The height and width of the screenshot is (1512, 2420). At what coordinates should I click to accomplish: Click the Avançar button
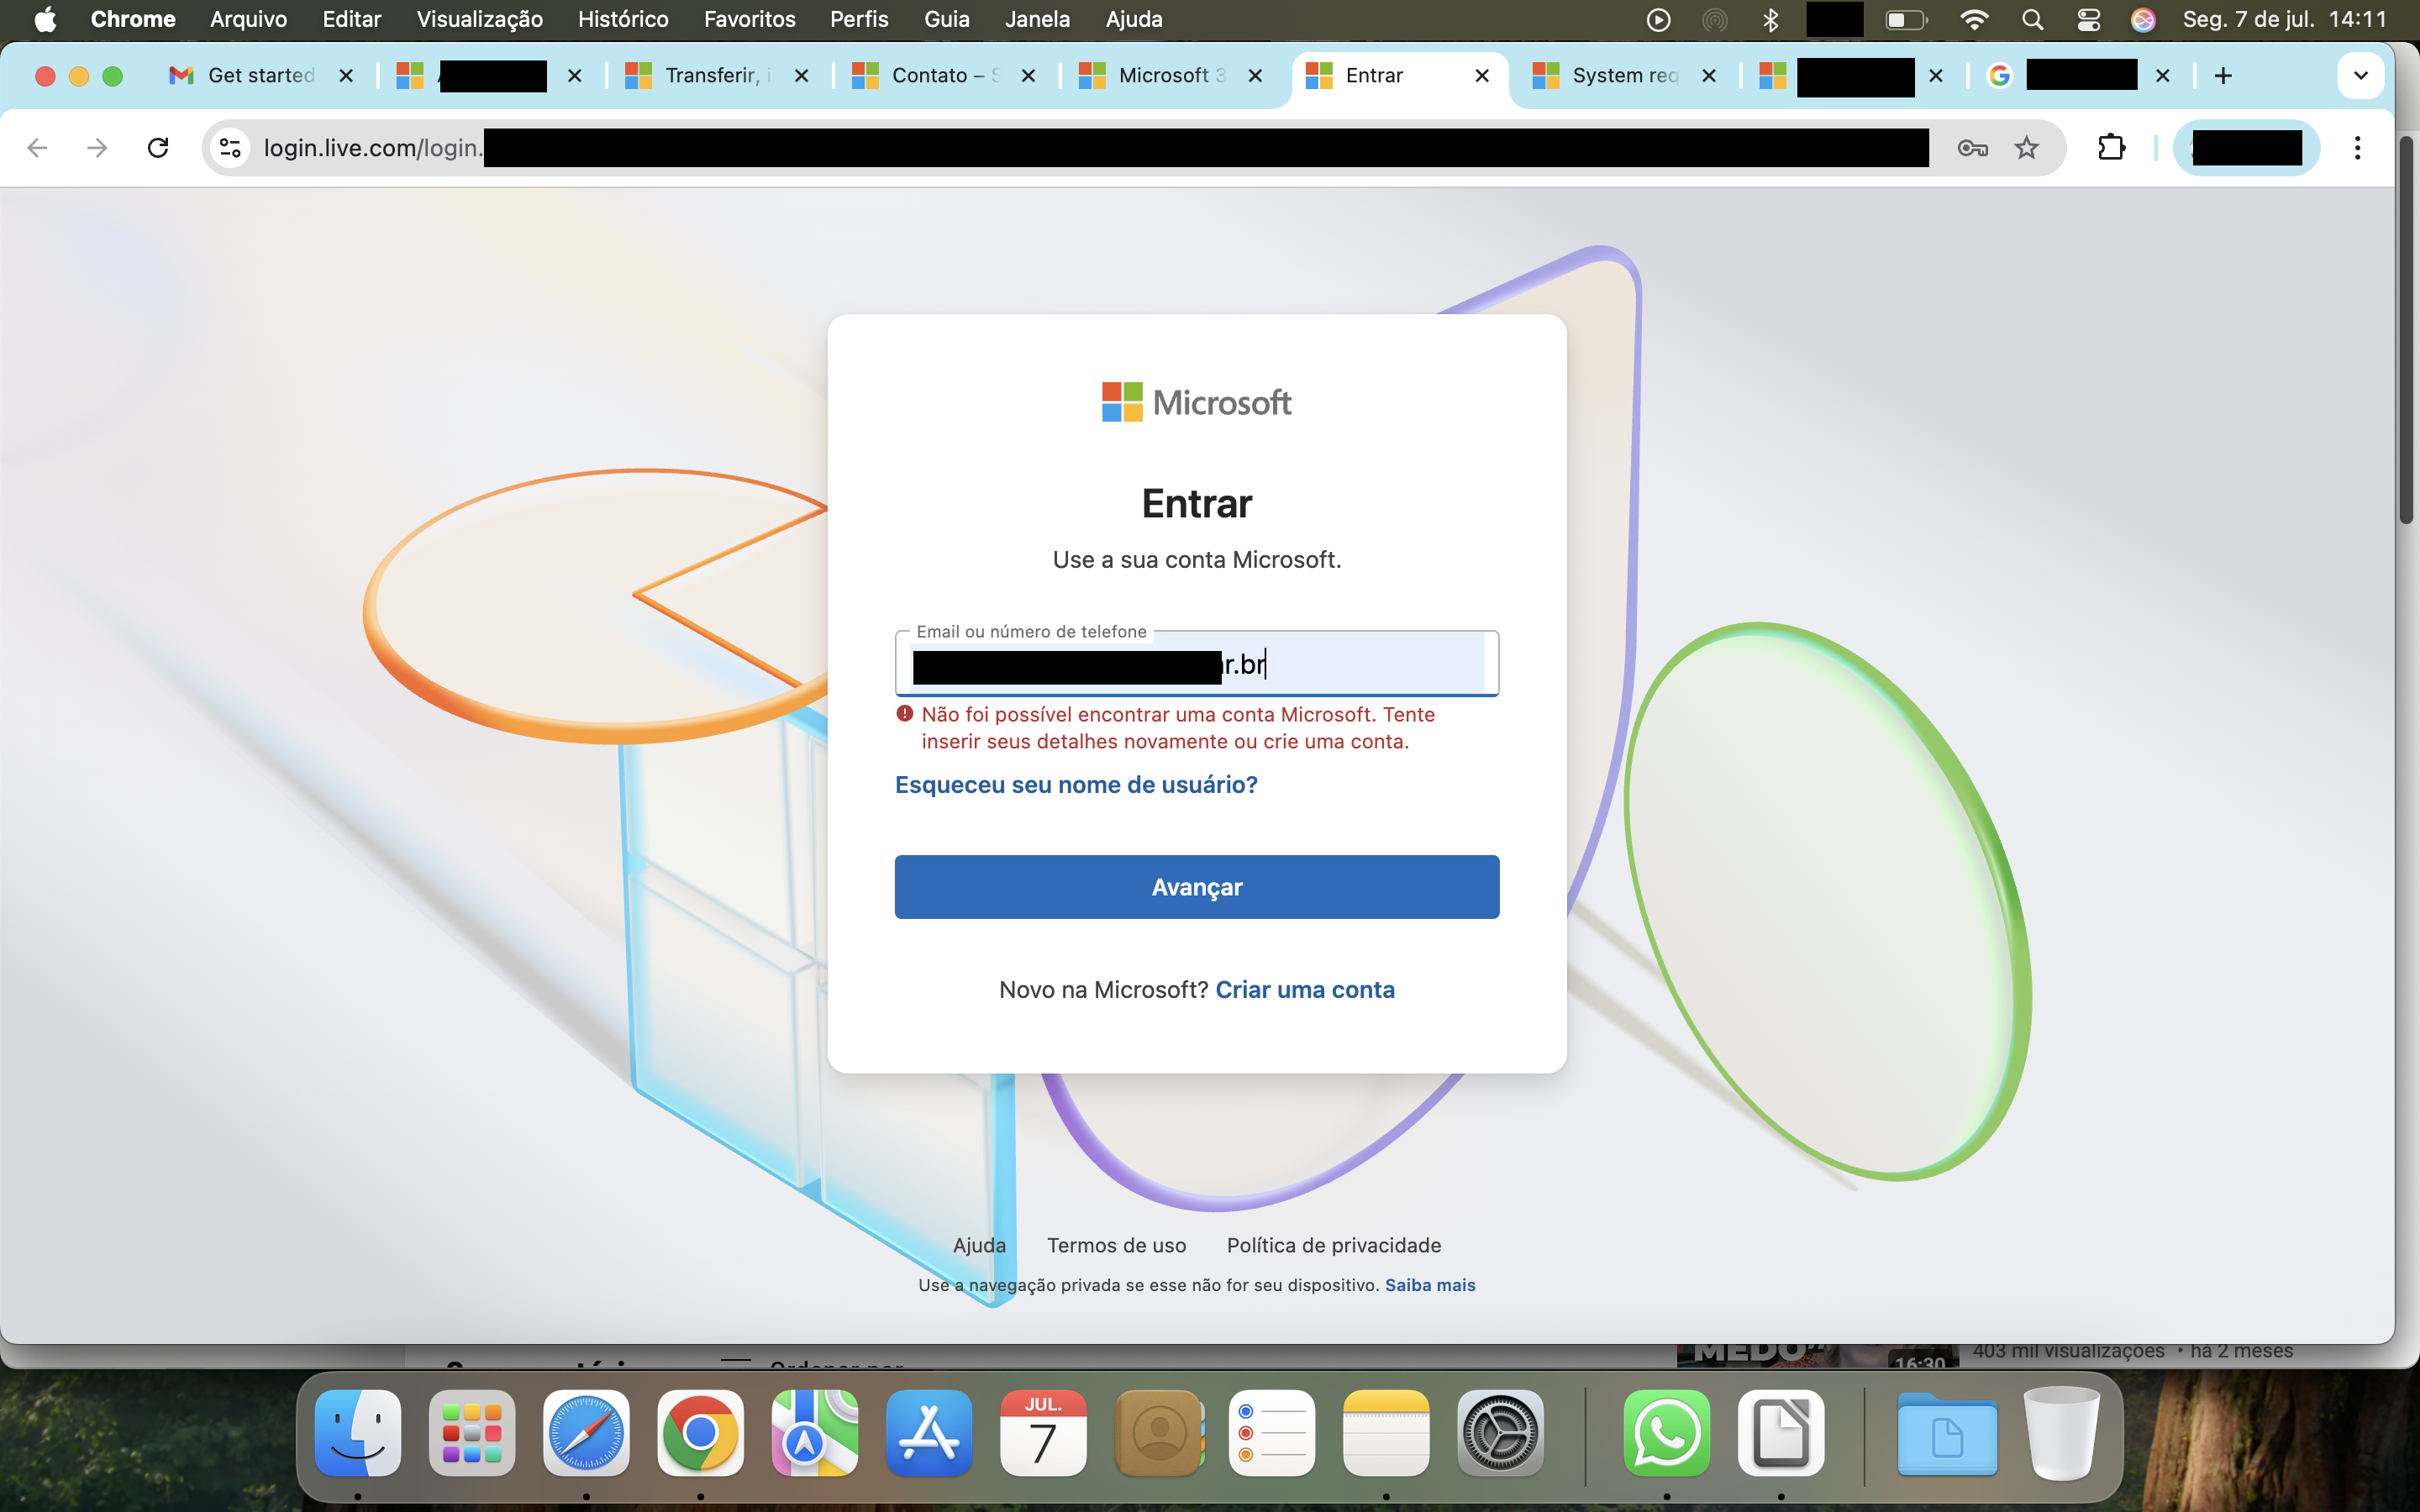1196,887
